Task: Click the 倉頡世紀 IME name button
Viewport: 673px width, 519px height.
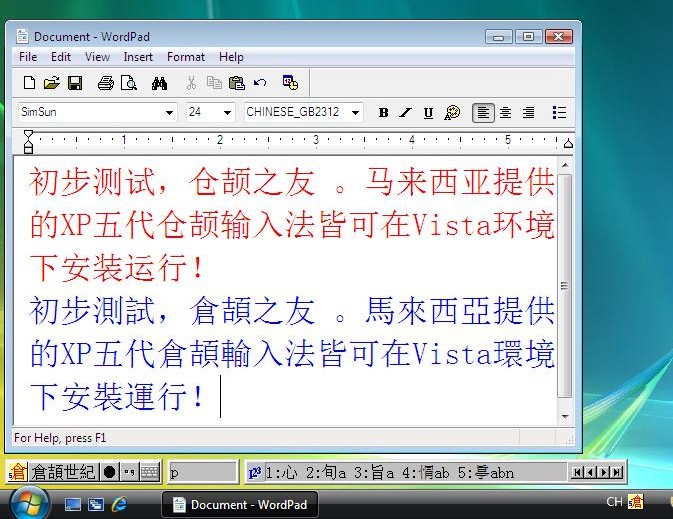Action: [x=64, y=472]
